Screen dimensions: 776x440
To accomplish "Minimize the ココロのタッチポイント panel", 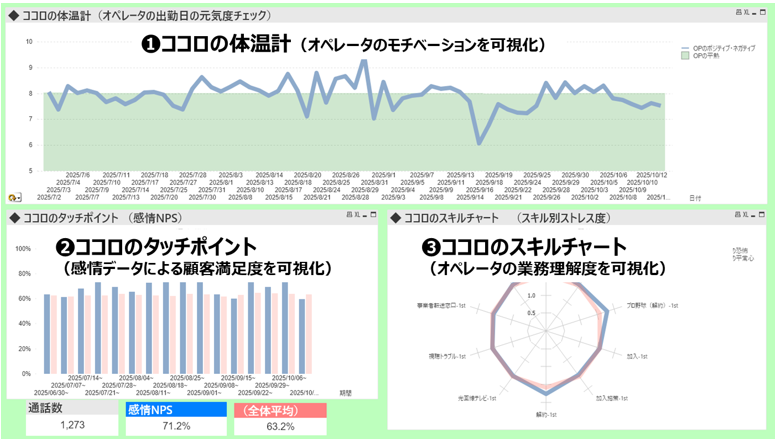I will tap(365, 216).
